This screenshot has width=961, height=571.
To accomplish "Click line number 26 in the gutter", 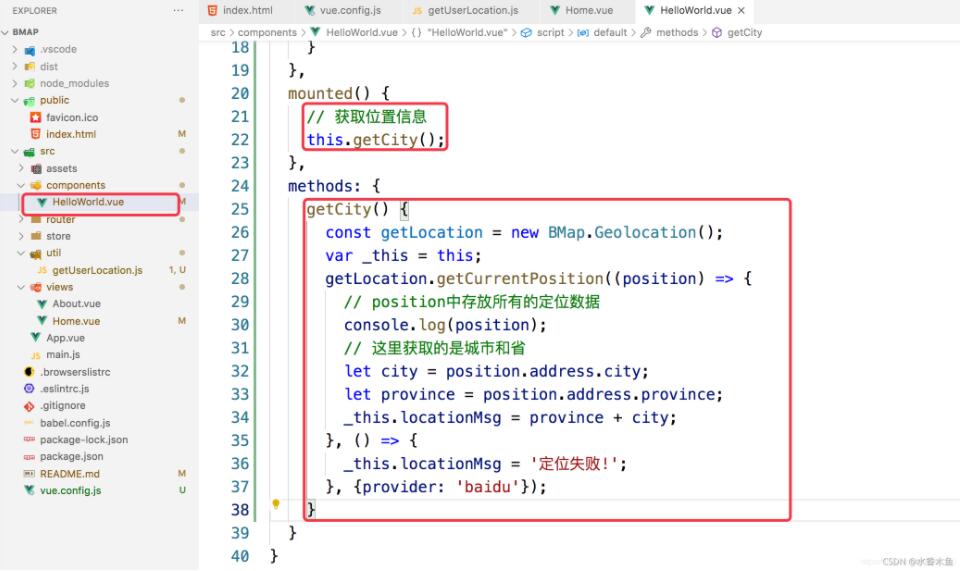I will pos(240,233).
